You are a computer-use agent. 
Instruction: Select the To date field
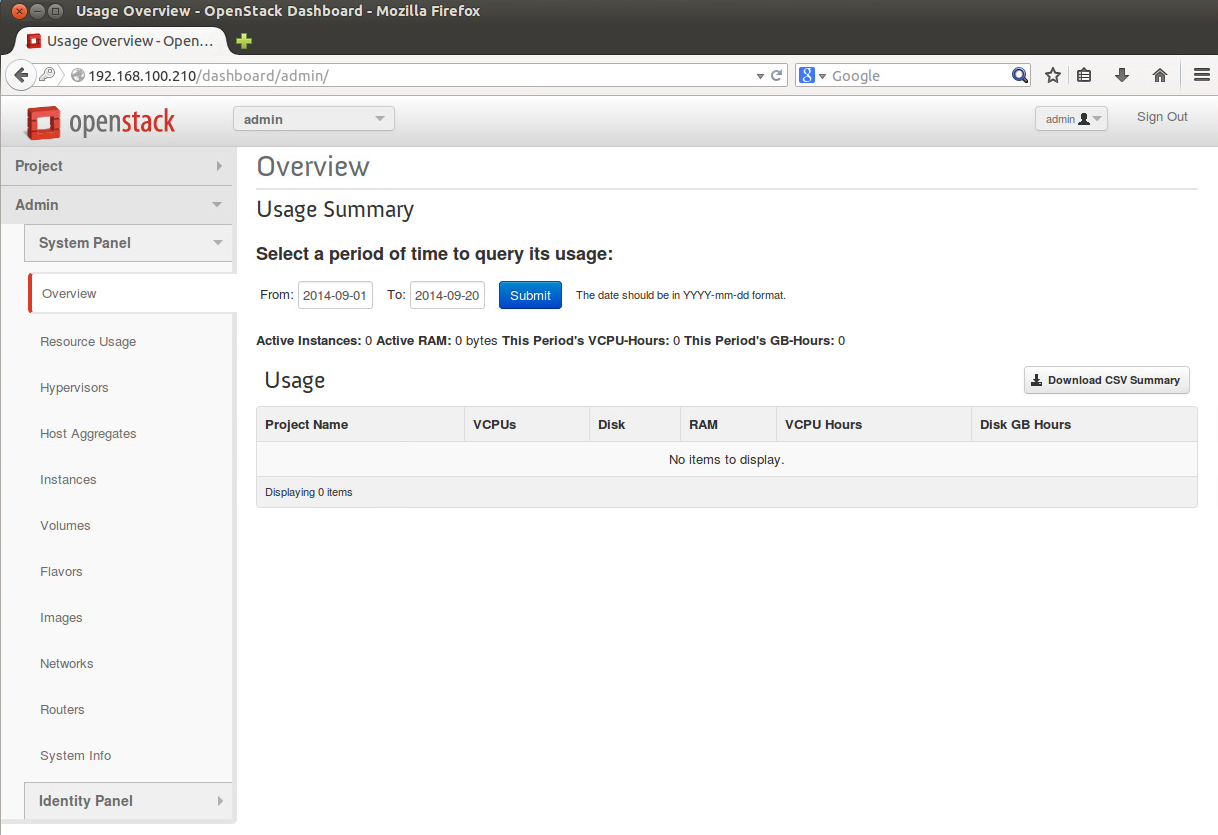[447, 295]
